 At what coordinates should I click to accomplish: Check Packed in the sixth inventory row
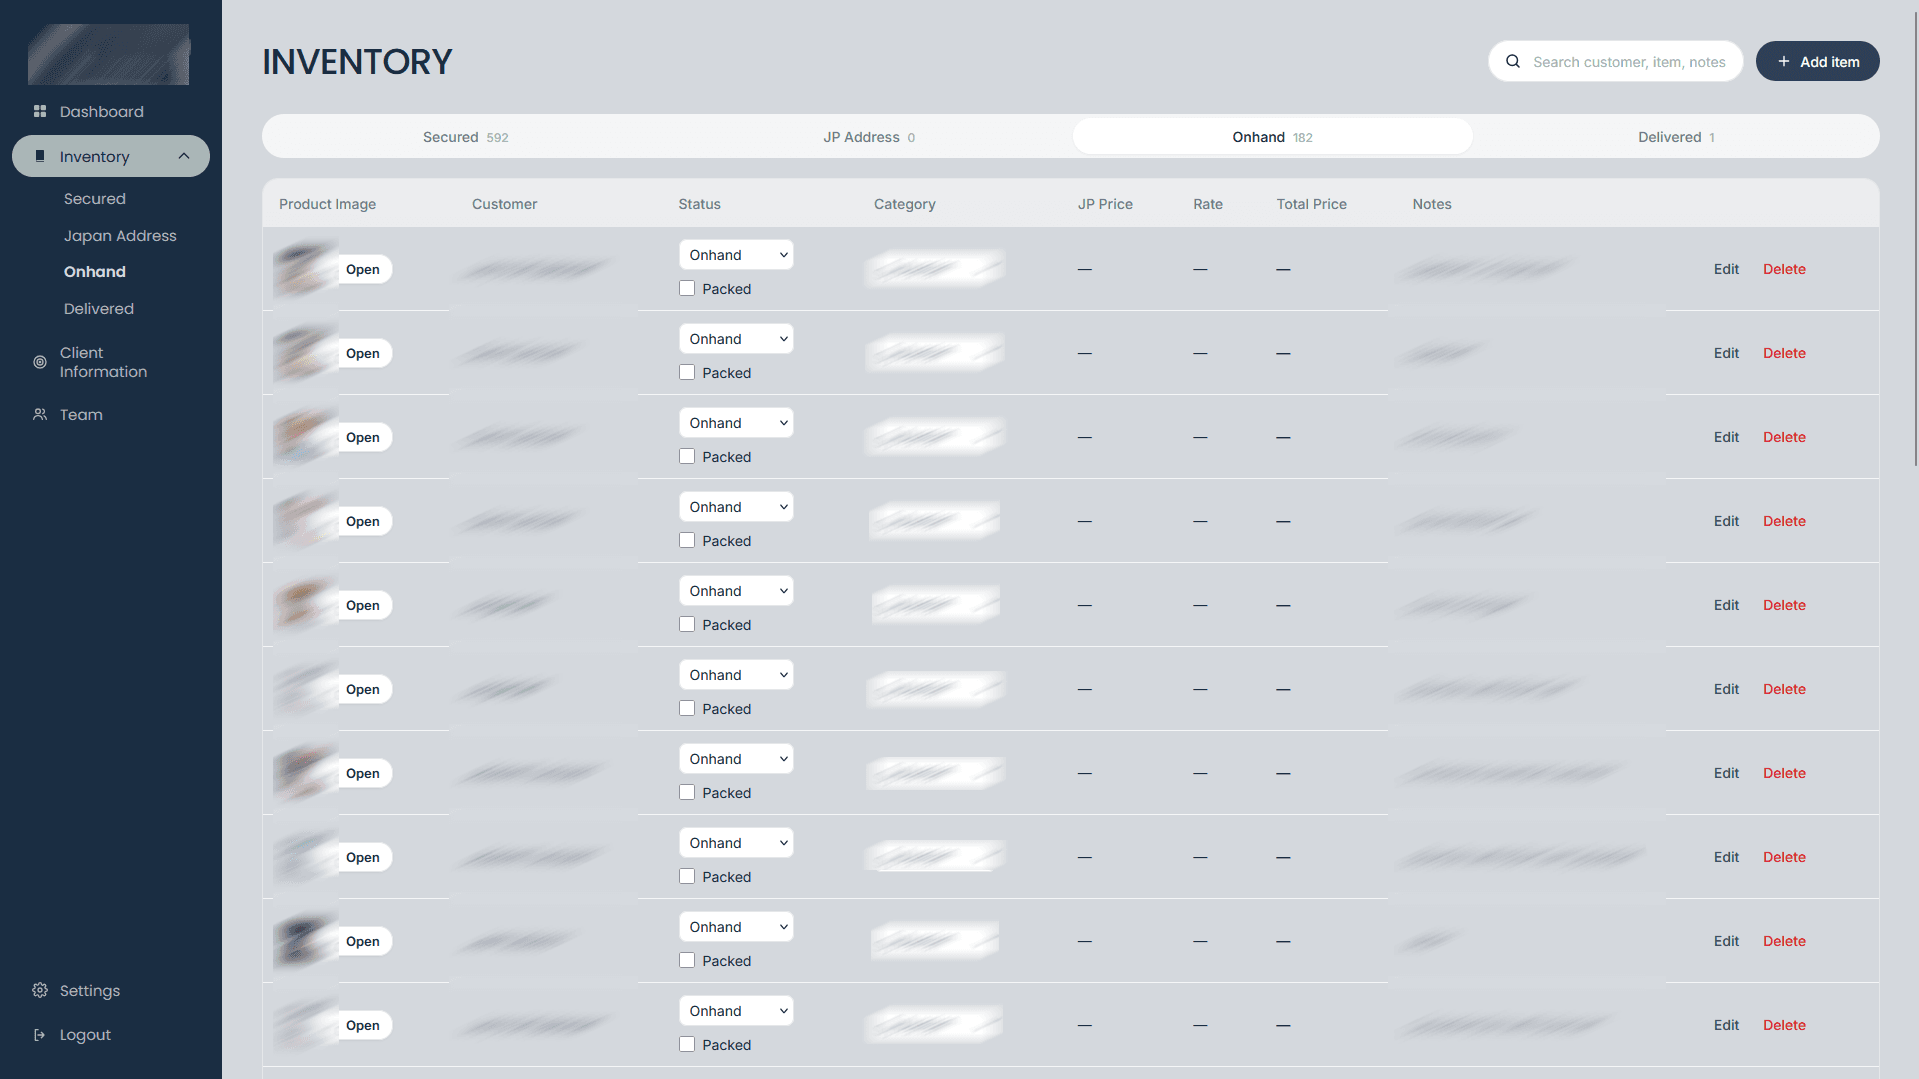click(687, 708)
